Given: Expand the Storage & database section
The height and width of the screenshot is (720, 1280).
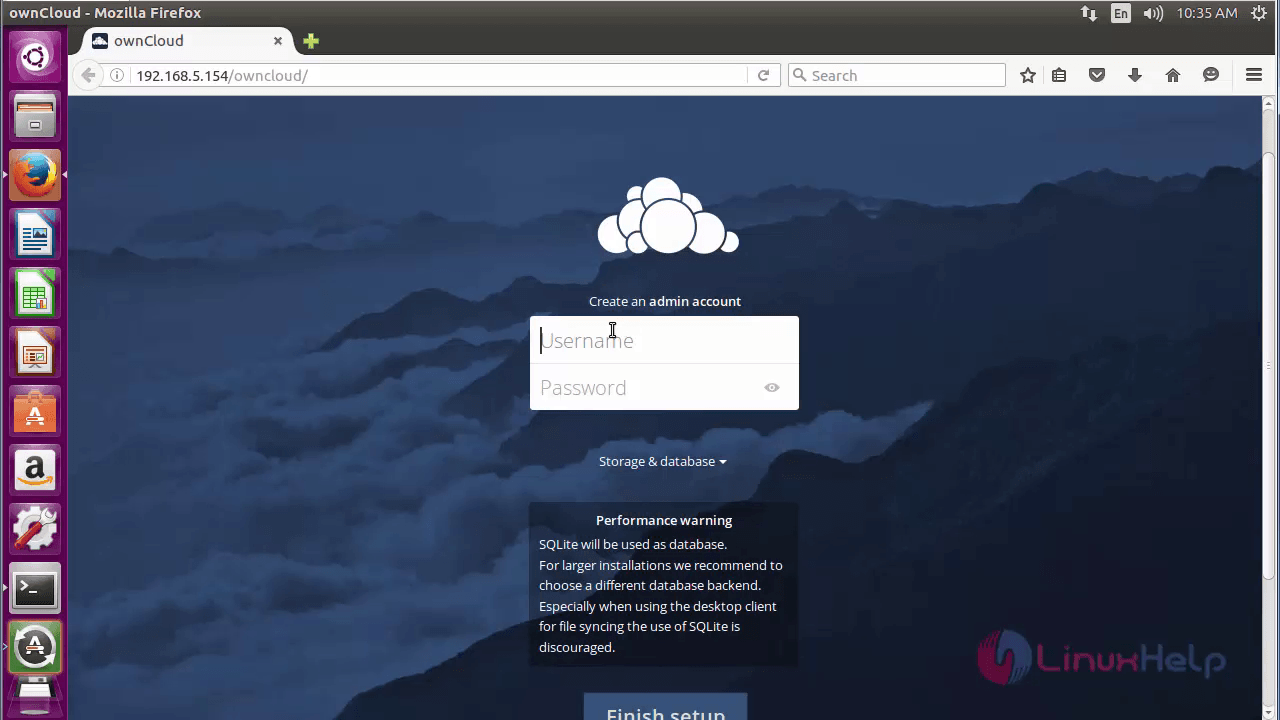Looking at the screenshot, I should pos(663,461).
